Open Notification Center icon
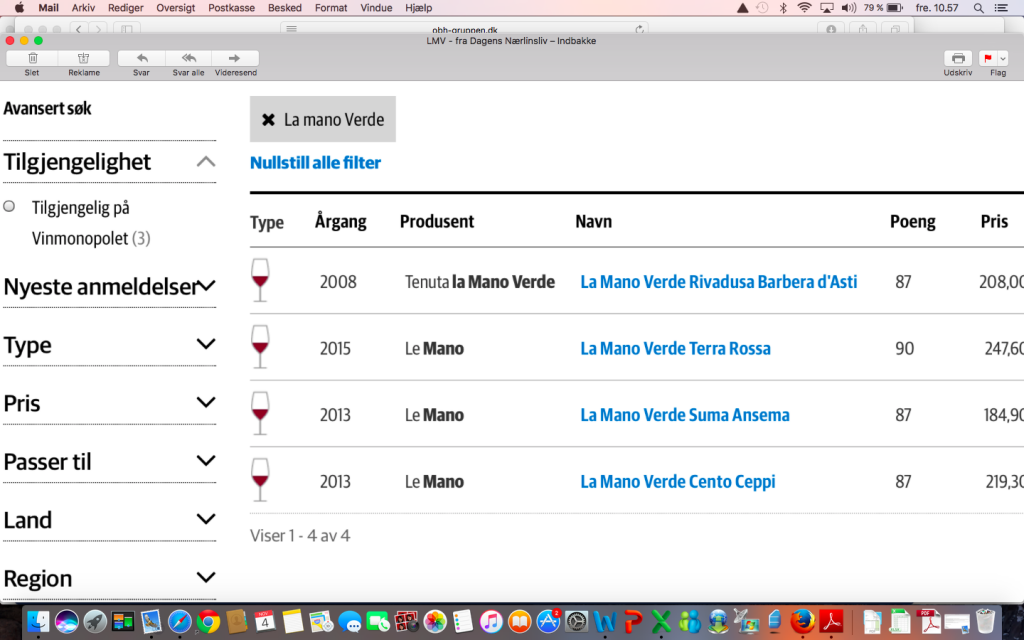 [1000, 8]
